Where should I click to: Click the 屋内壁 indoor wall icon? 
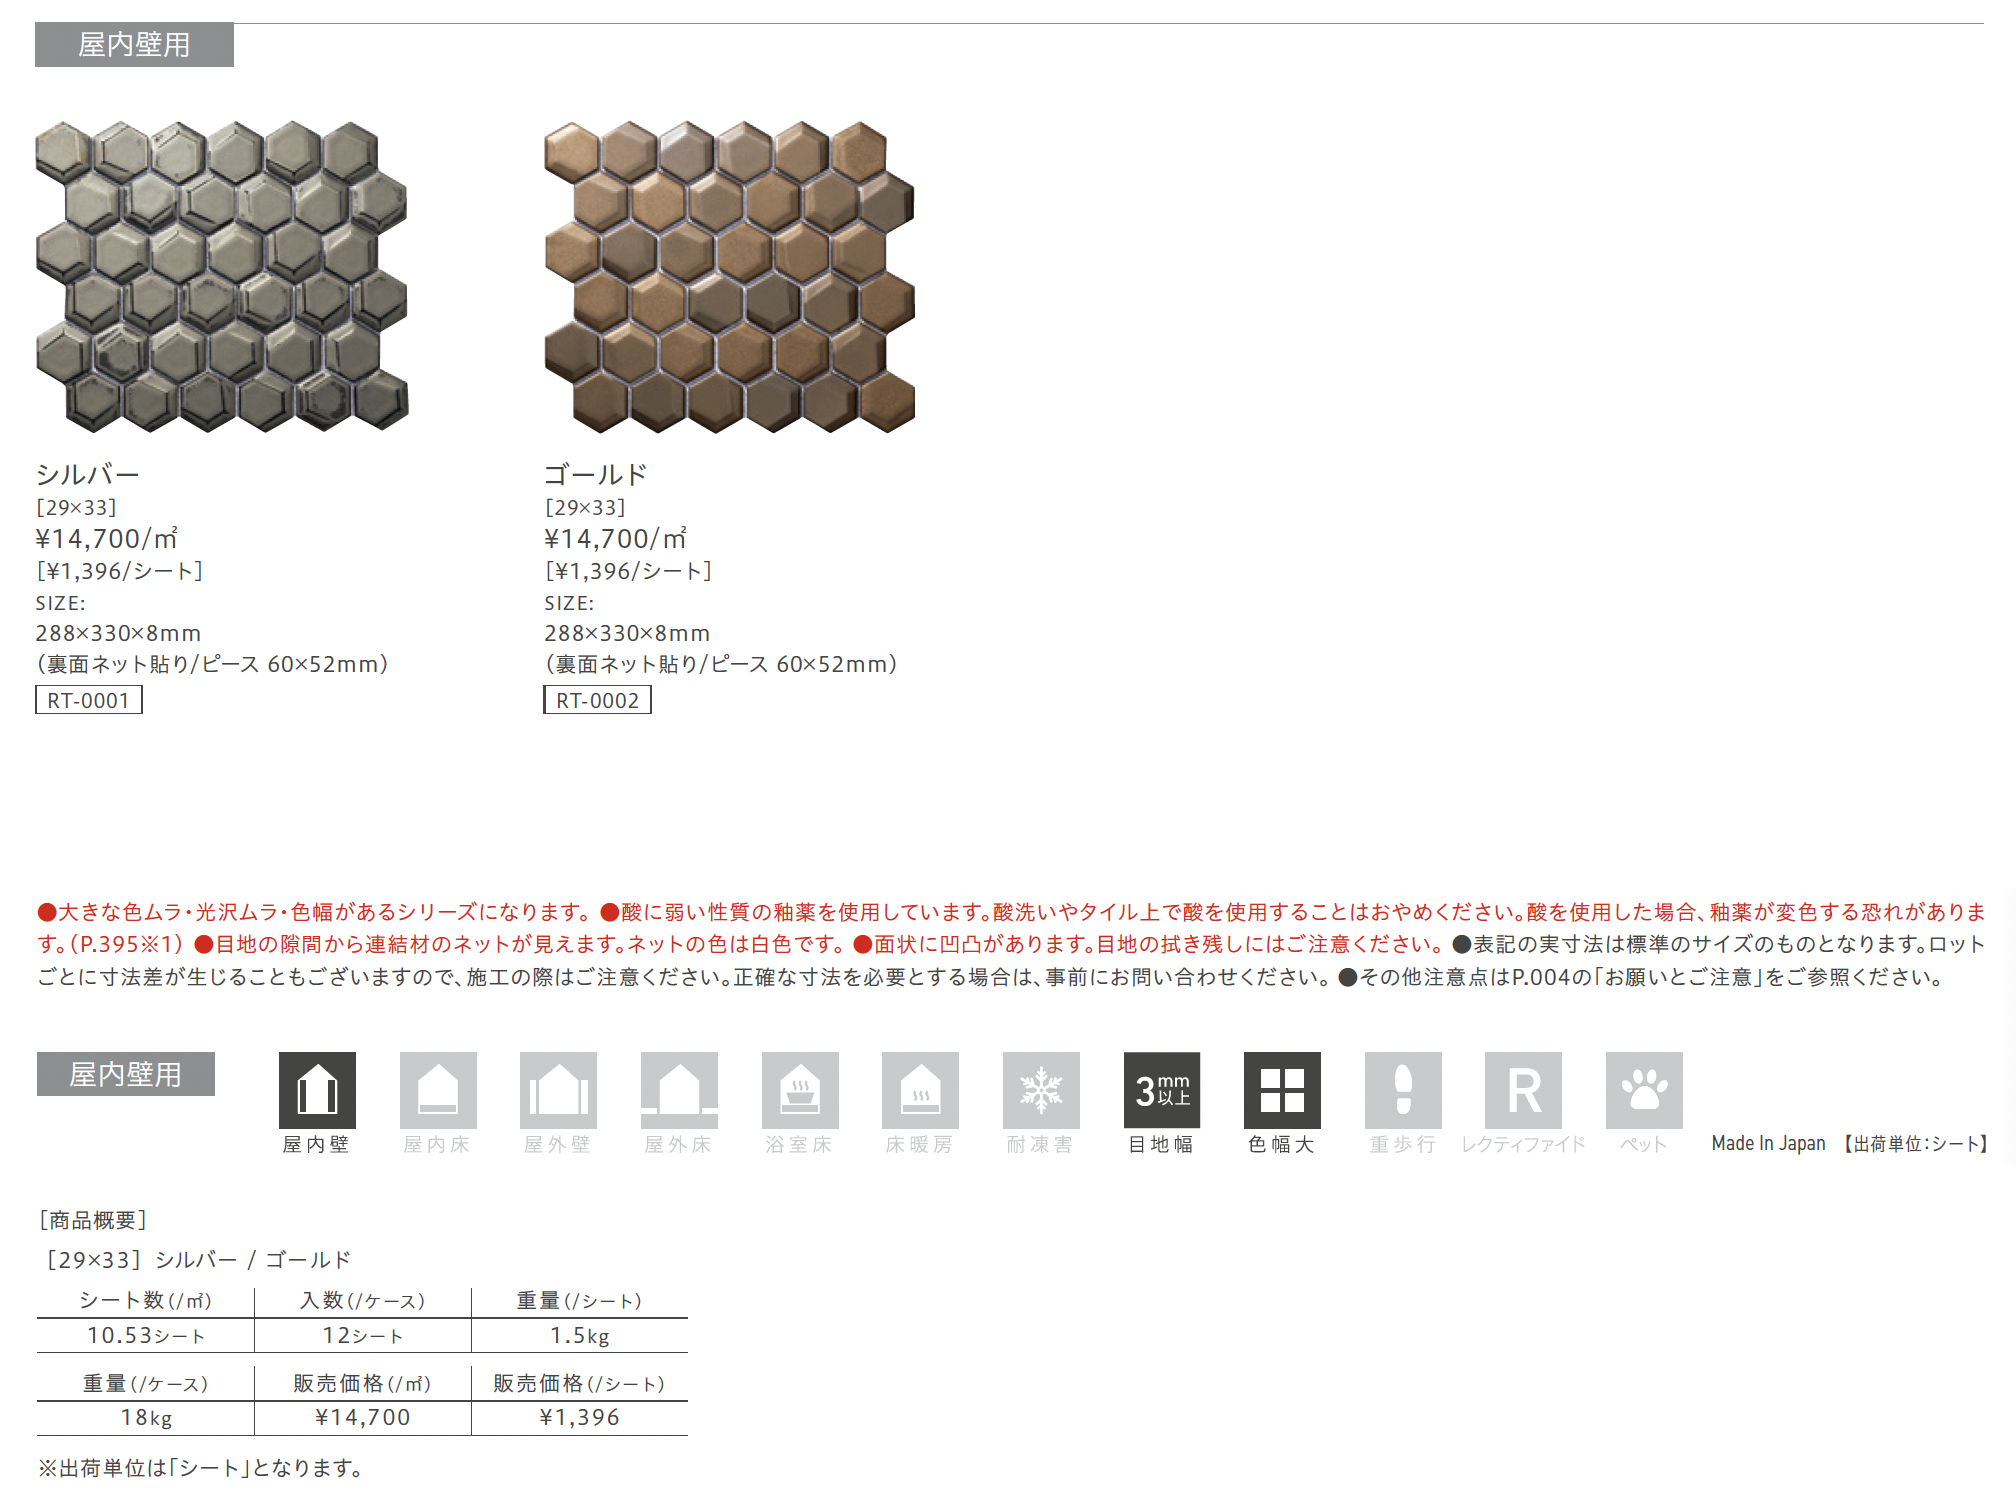(x=317, y=1090)
